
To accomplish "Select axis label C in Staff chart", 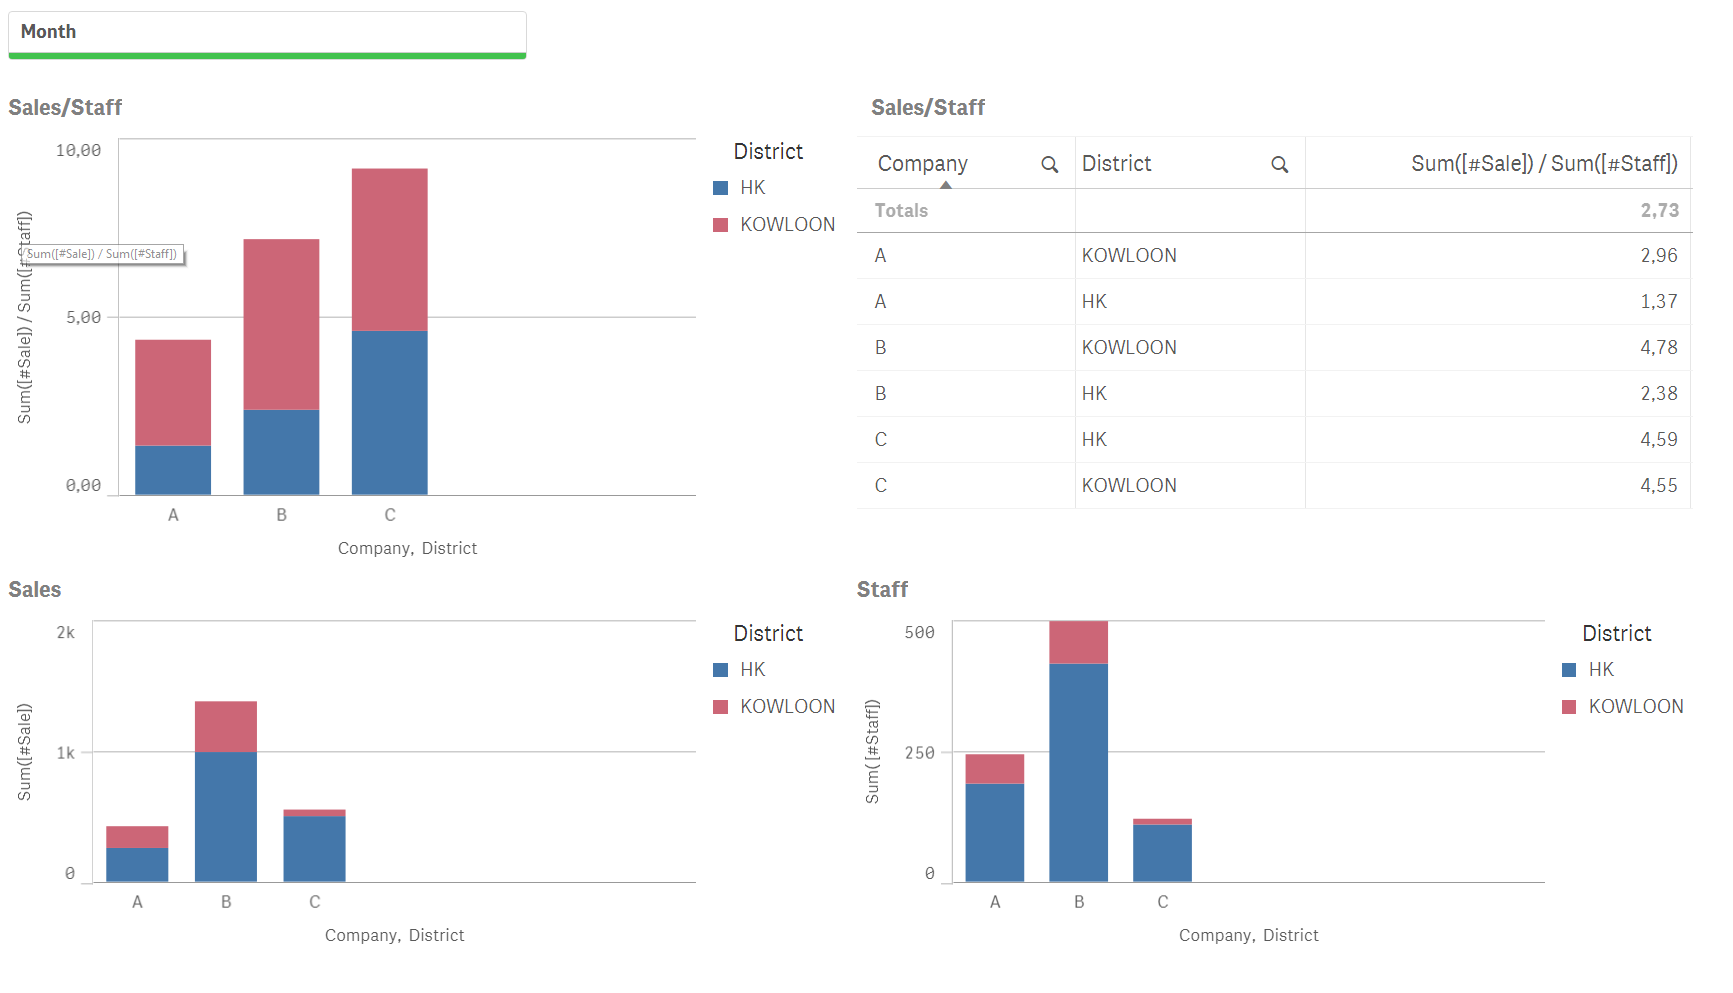I will pos(1162,902).
